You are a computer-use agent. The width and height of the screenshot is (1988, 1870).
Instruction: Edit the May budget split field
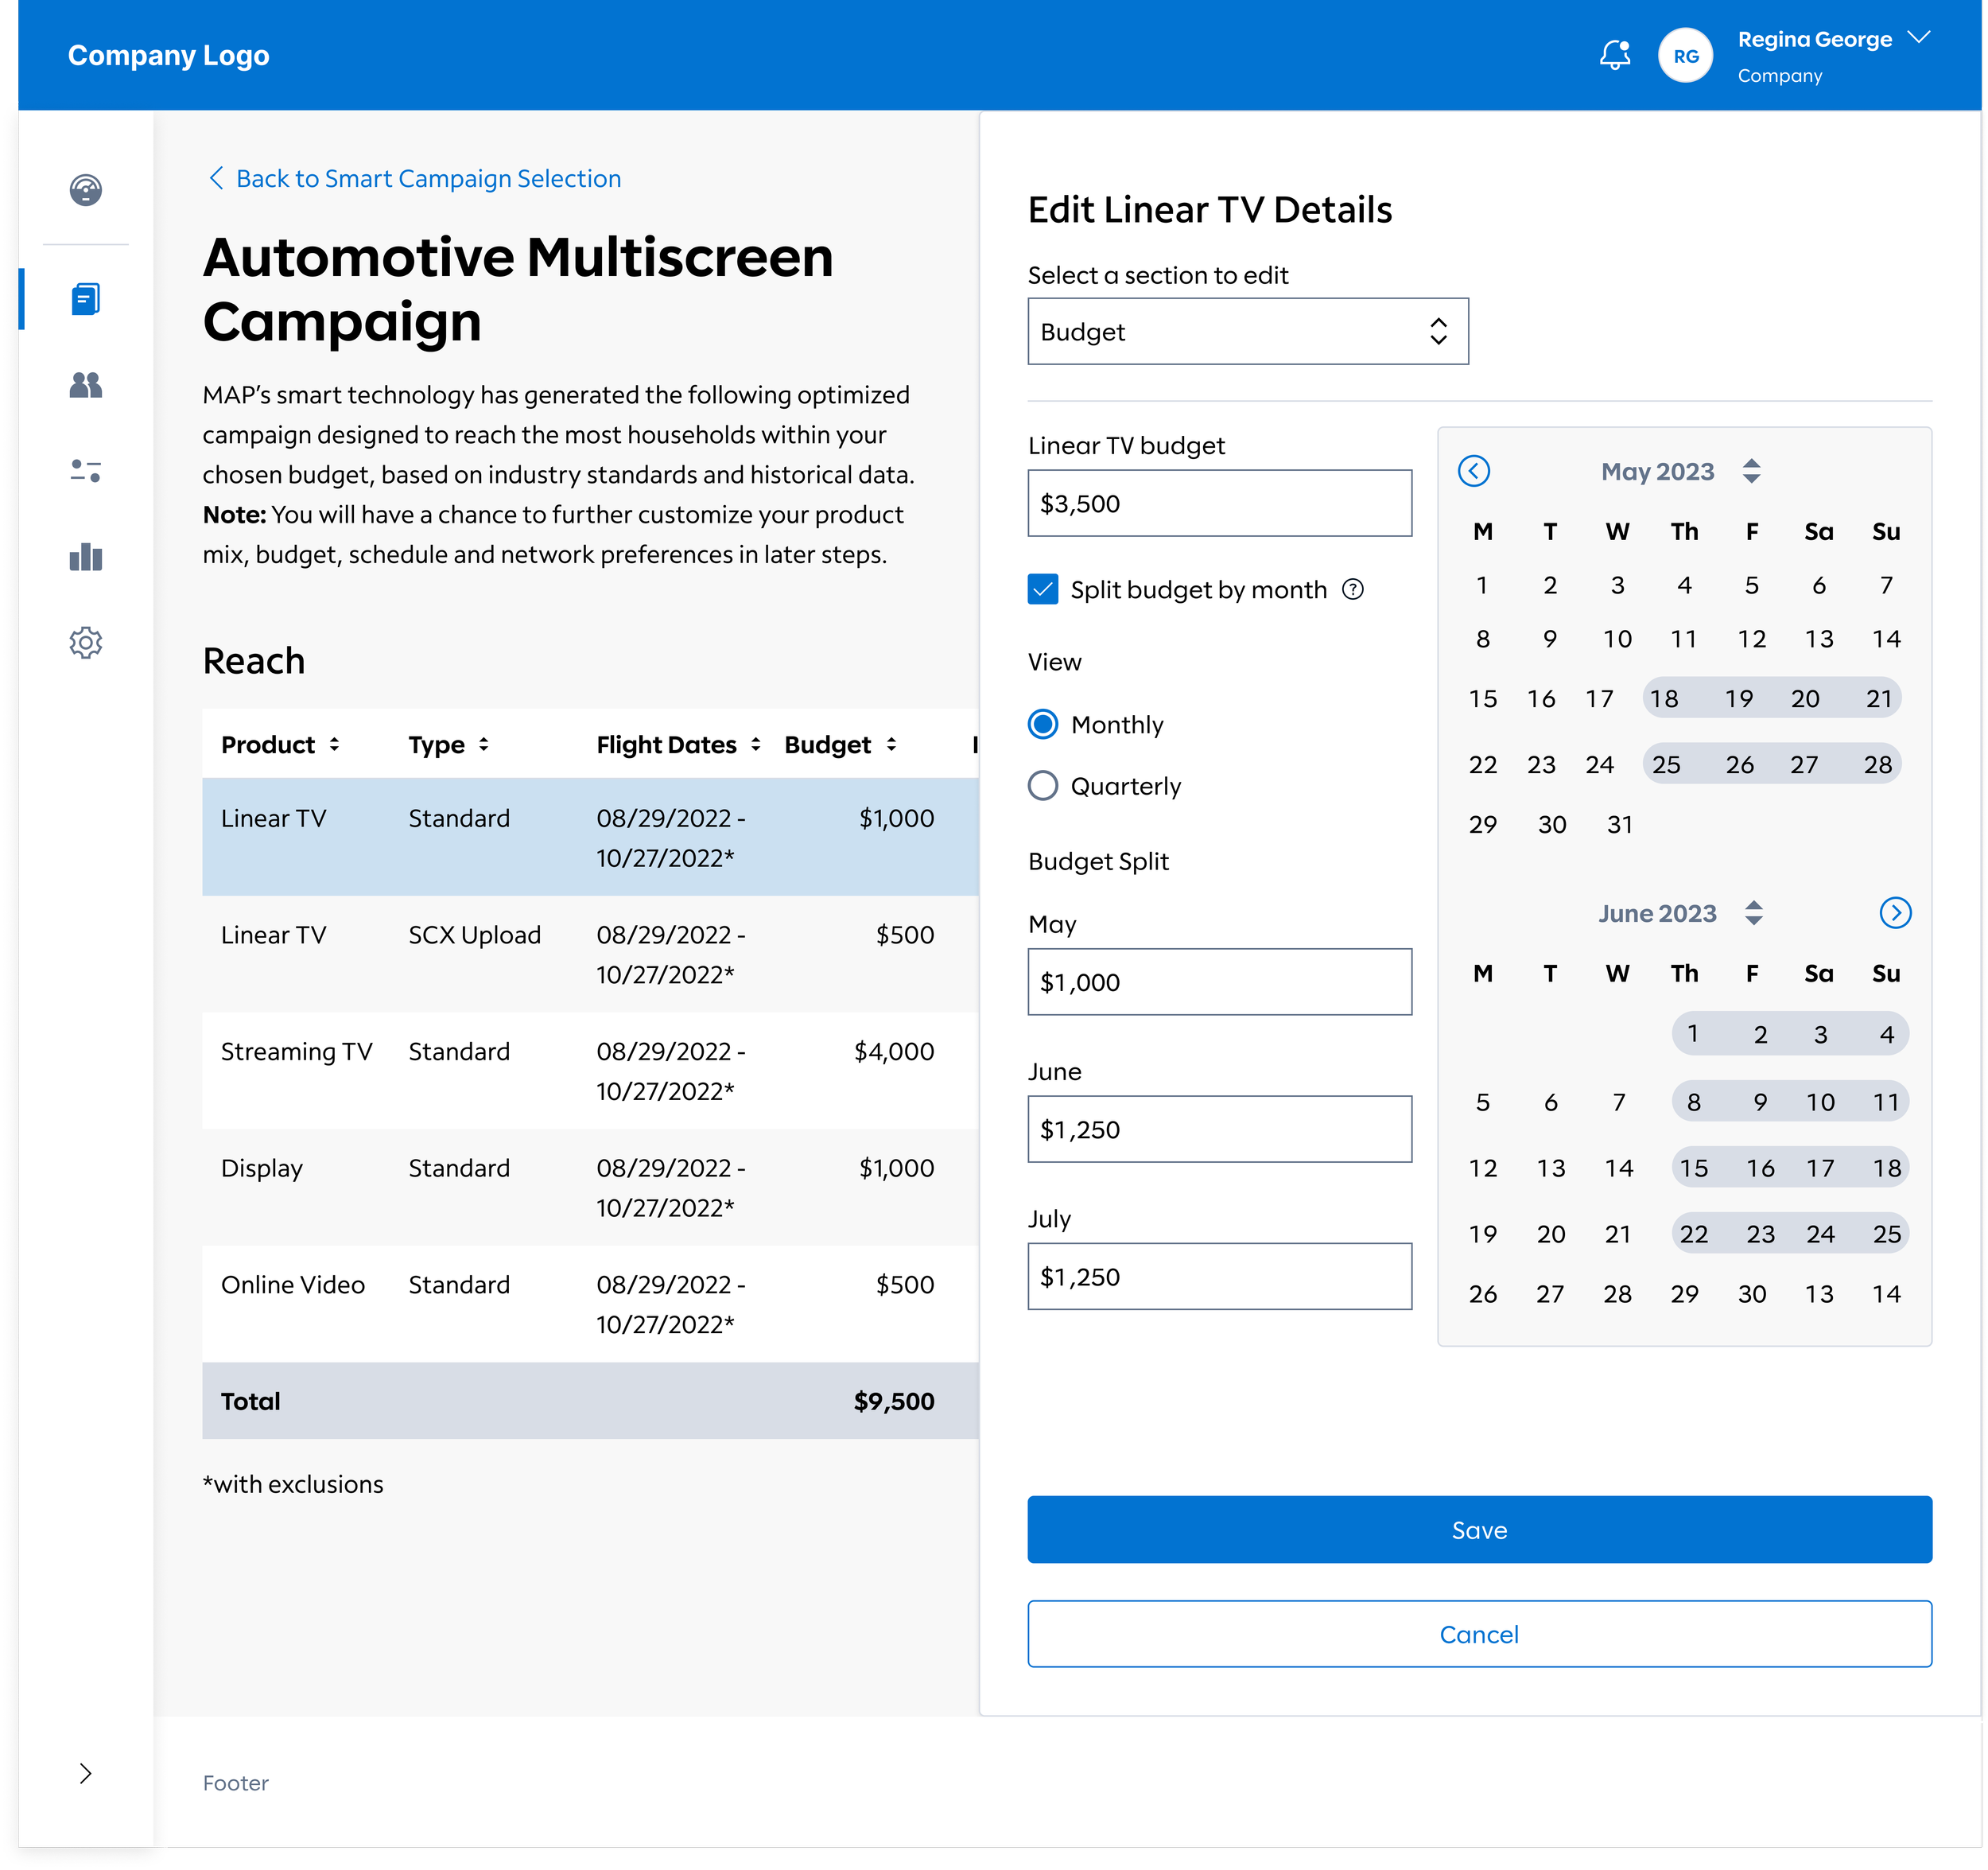click(x=1219, y=983)
